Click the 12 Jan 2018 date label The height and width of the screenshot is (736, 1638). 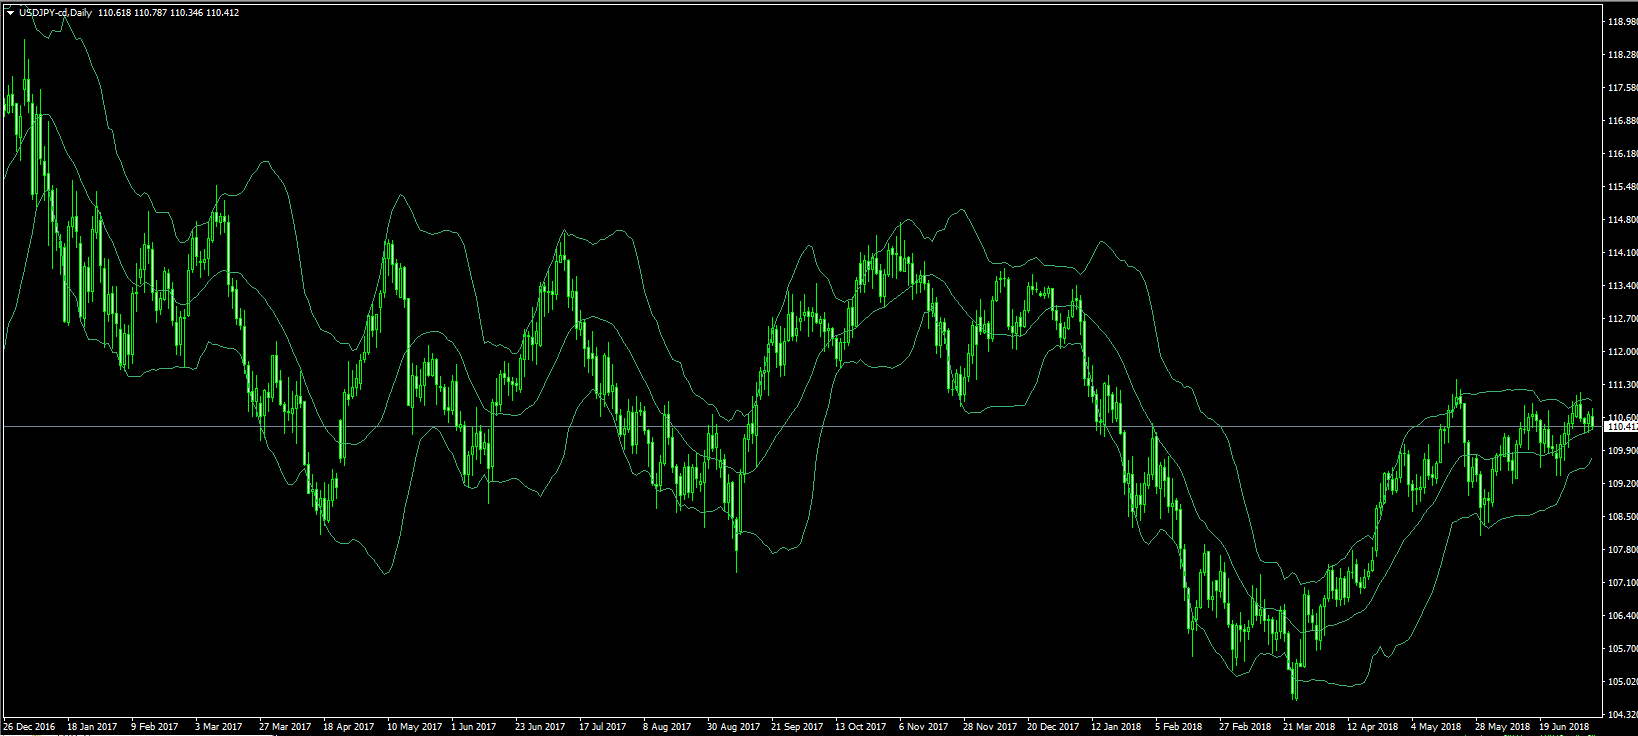point(1116,727)
